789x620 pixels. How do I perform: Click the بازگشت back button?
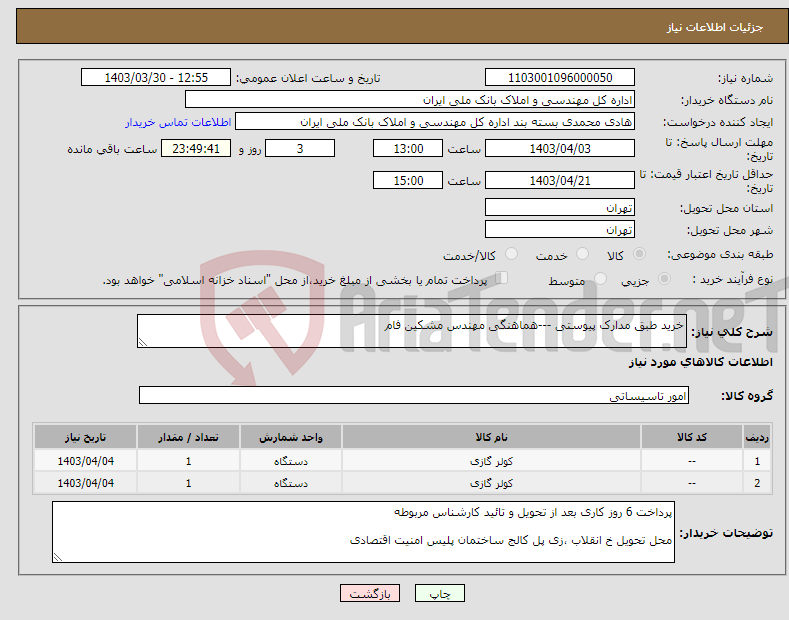[x=370, y=593]
